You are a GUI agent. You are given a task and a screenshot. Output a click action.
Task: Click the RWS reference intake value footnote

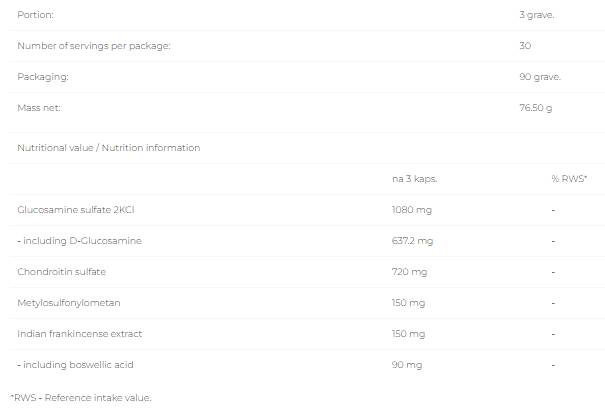[81, 397]
